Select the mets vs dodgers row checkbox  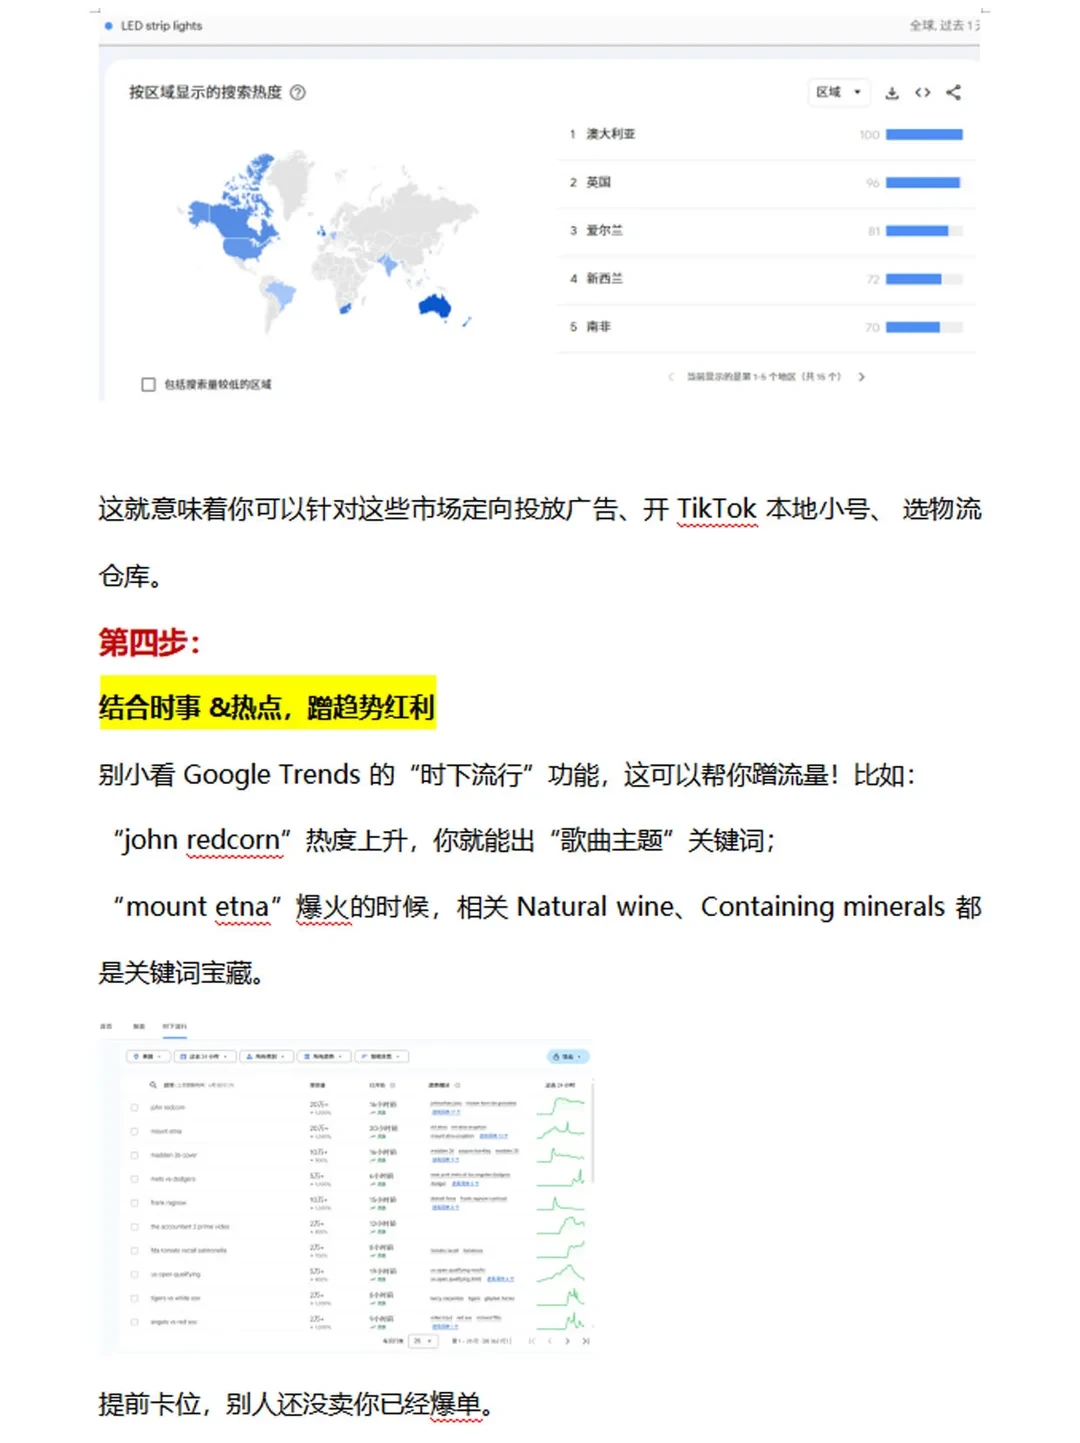(134, 1179)
